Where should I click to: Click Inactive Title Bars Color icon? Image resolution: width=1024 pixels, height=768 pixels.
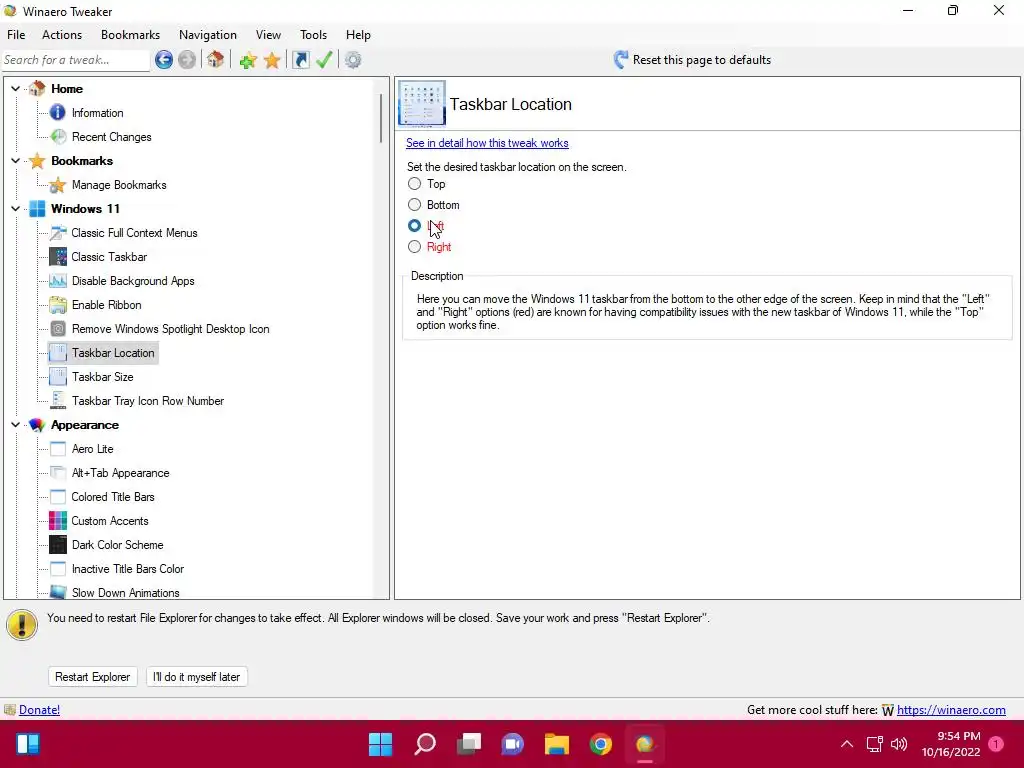[57, 569]
